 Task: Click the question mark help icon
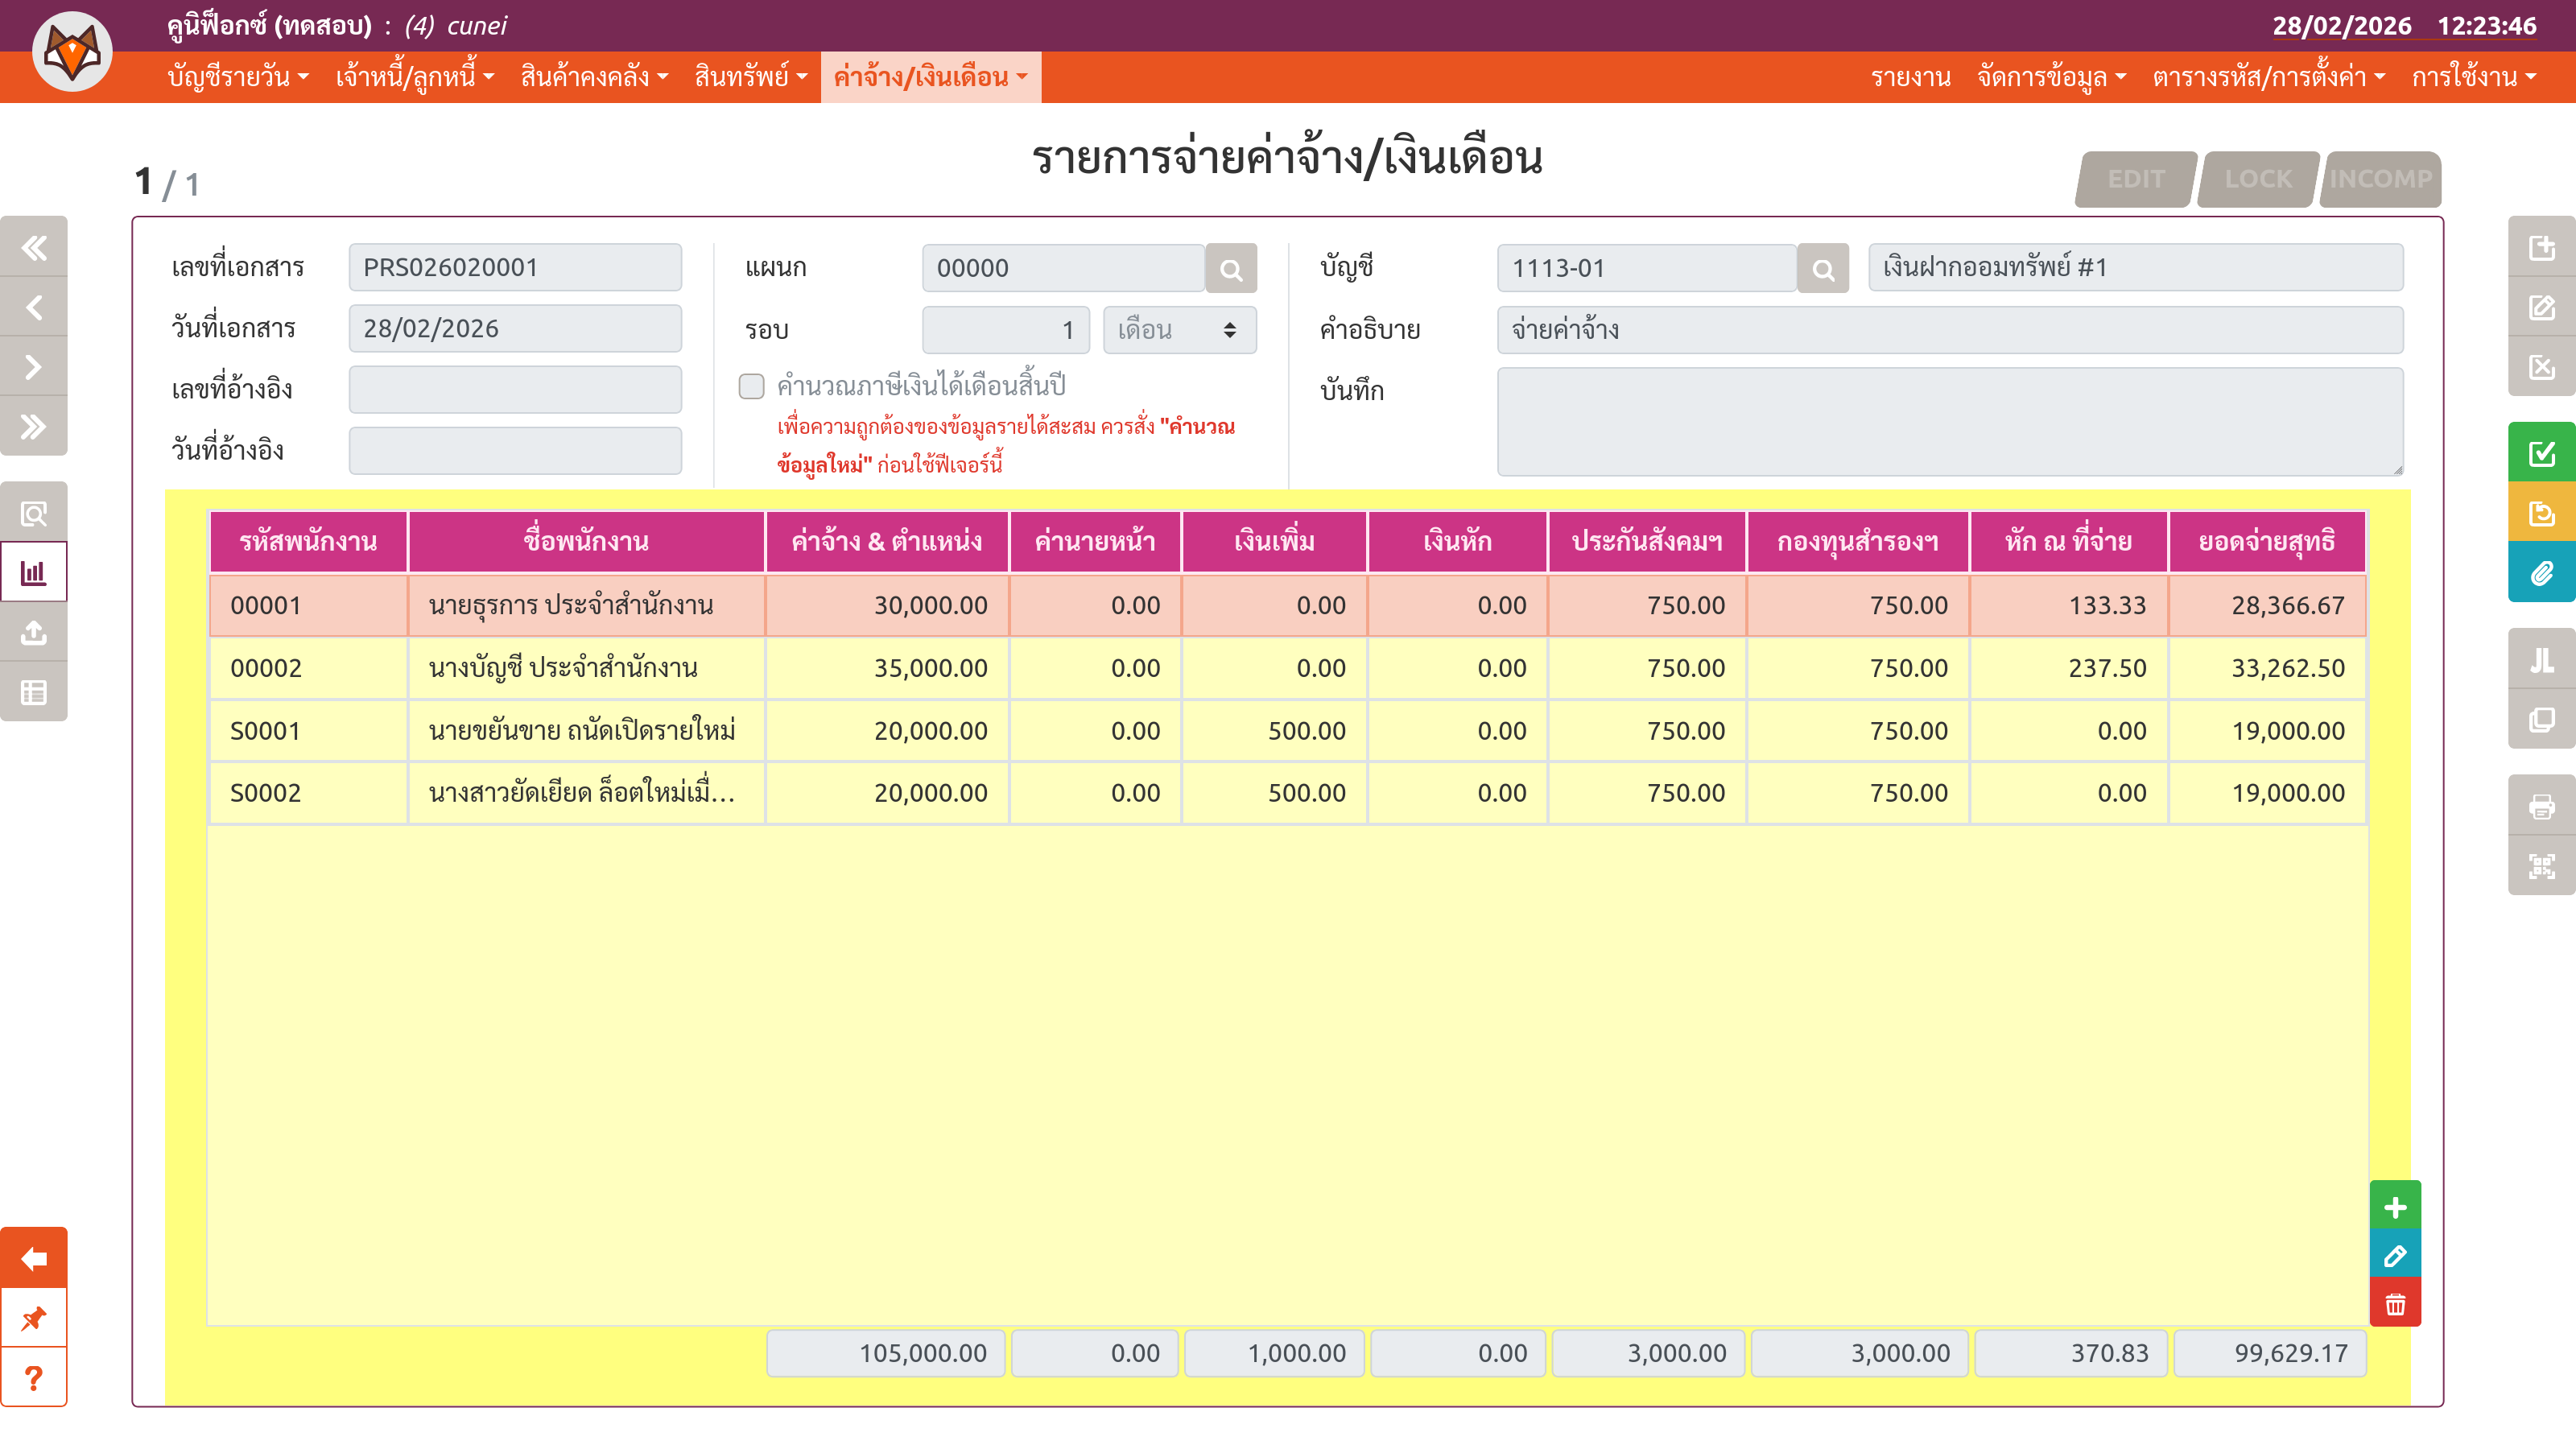pos(34,1378)
